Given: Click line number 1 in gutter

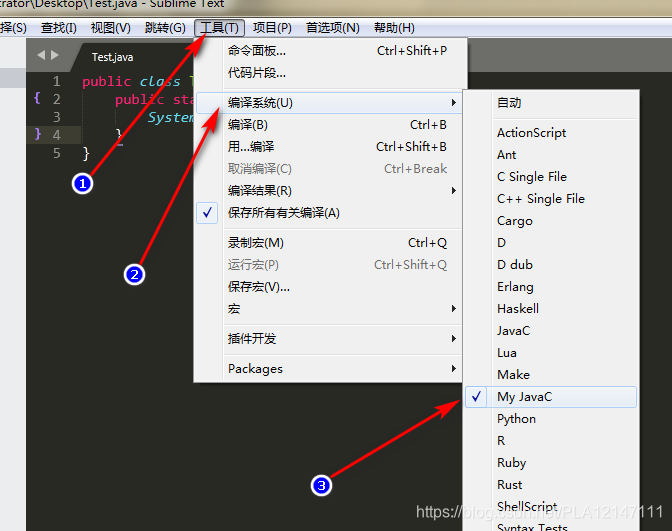Looking at the screenshot, I should (x=57, y=81).
